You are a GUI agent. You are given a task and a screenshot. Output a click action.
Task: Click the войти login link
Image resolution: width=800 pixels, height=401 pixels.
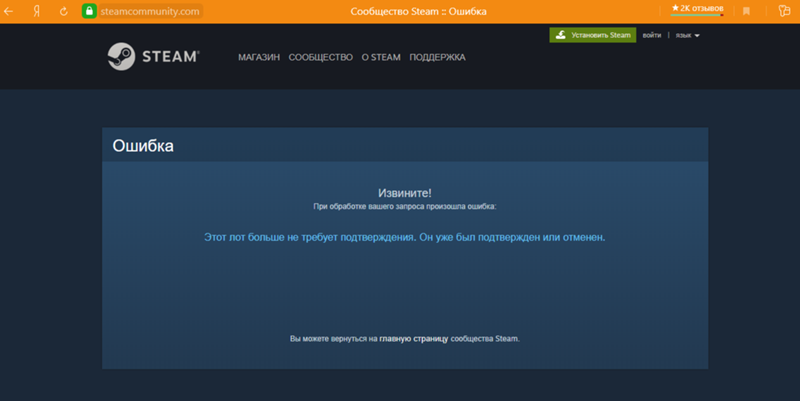coord(652,35)
